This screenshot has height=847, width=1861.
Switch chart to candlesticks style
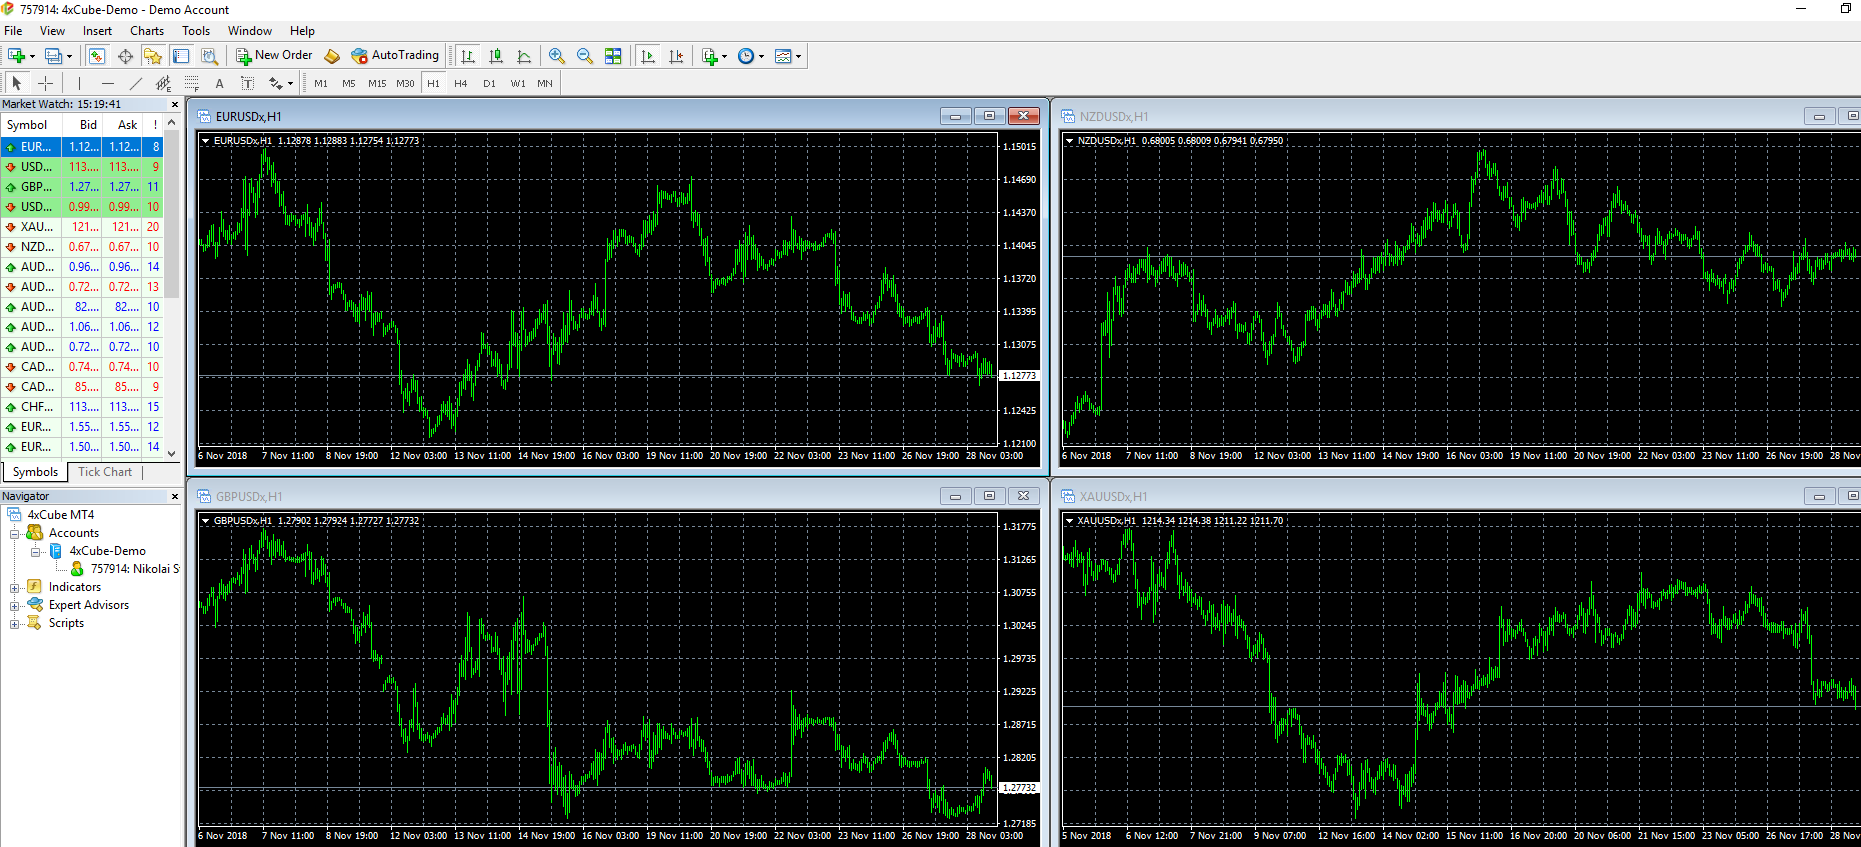click(496, 56)
